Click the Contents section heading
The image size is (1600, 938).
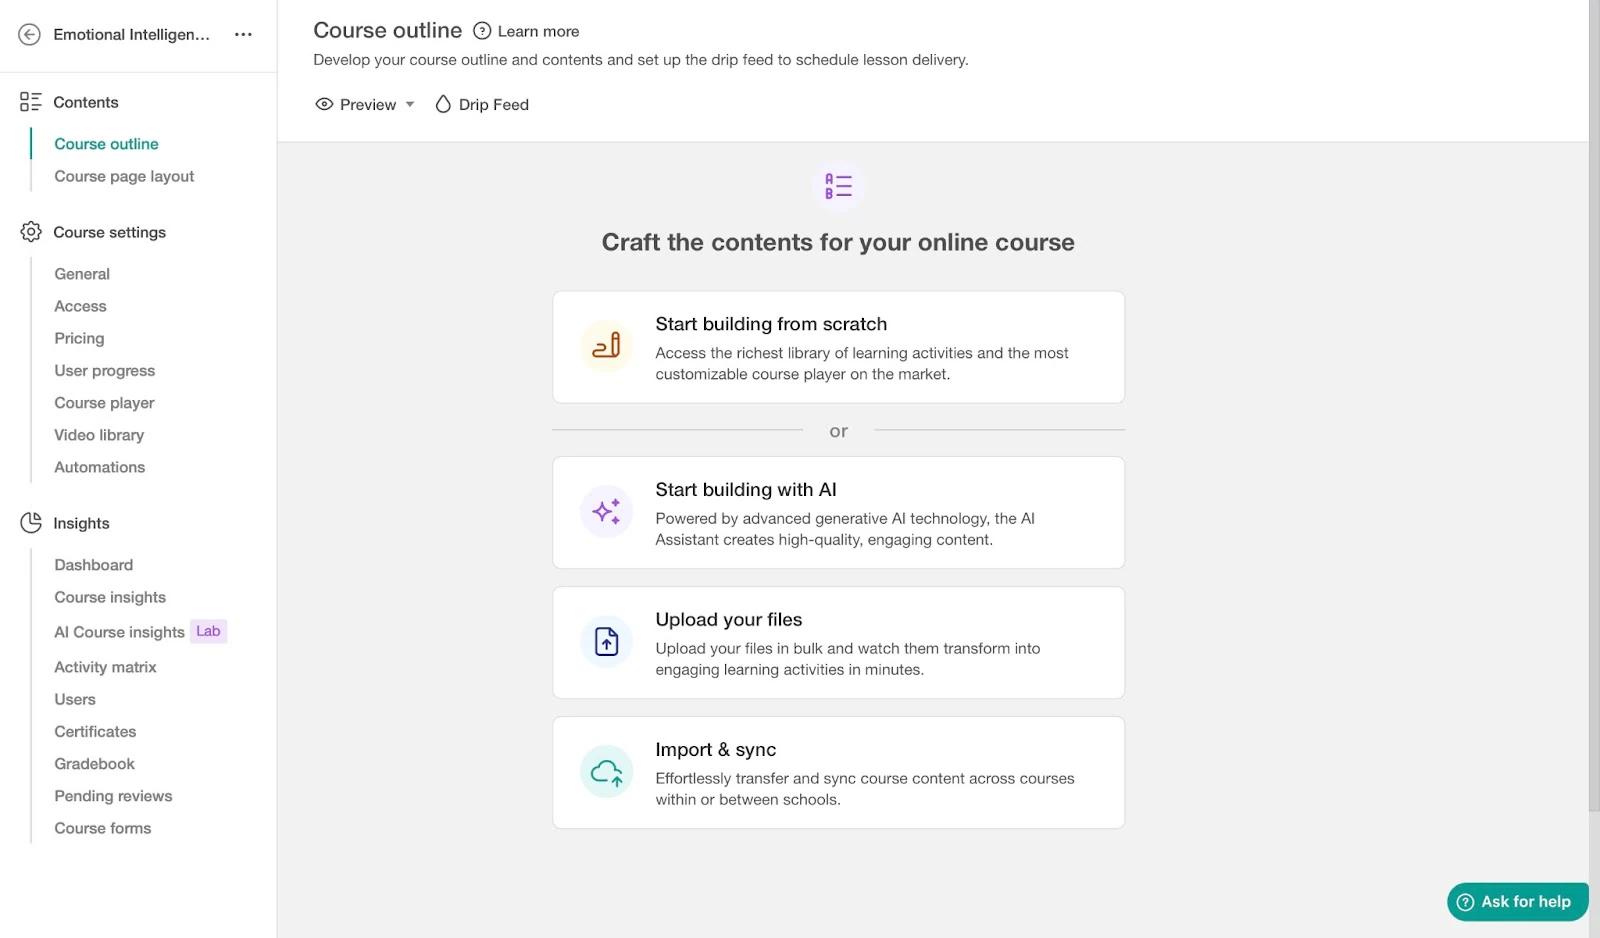[86, 102]
